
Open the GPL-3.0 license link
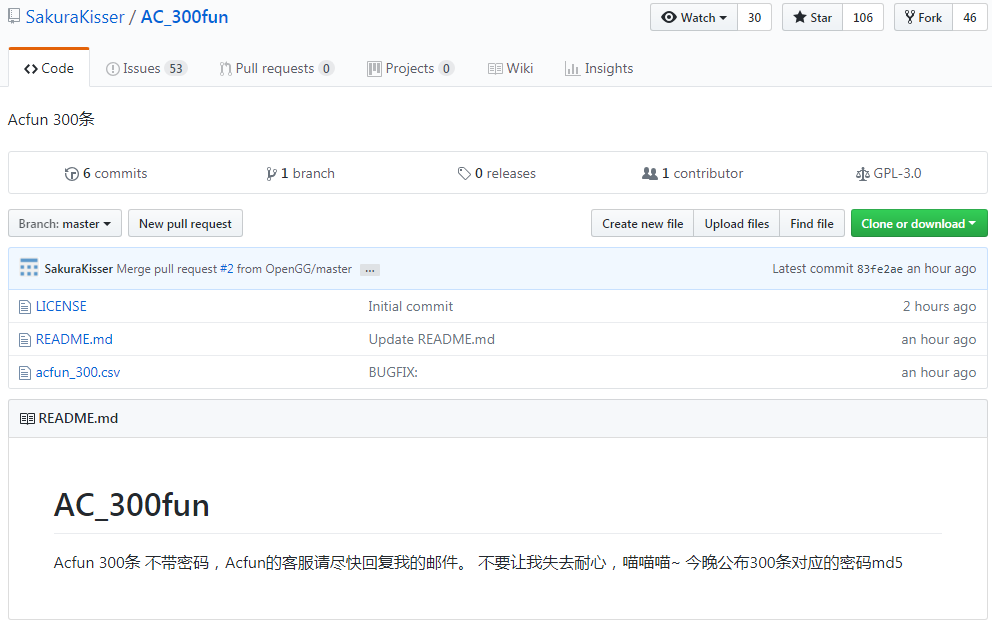pyautogui.click(x=889, y=173)
